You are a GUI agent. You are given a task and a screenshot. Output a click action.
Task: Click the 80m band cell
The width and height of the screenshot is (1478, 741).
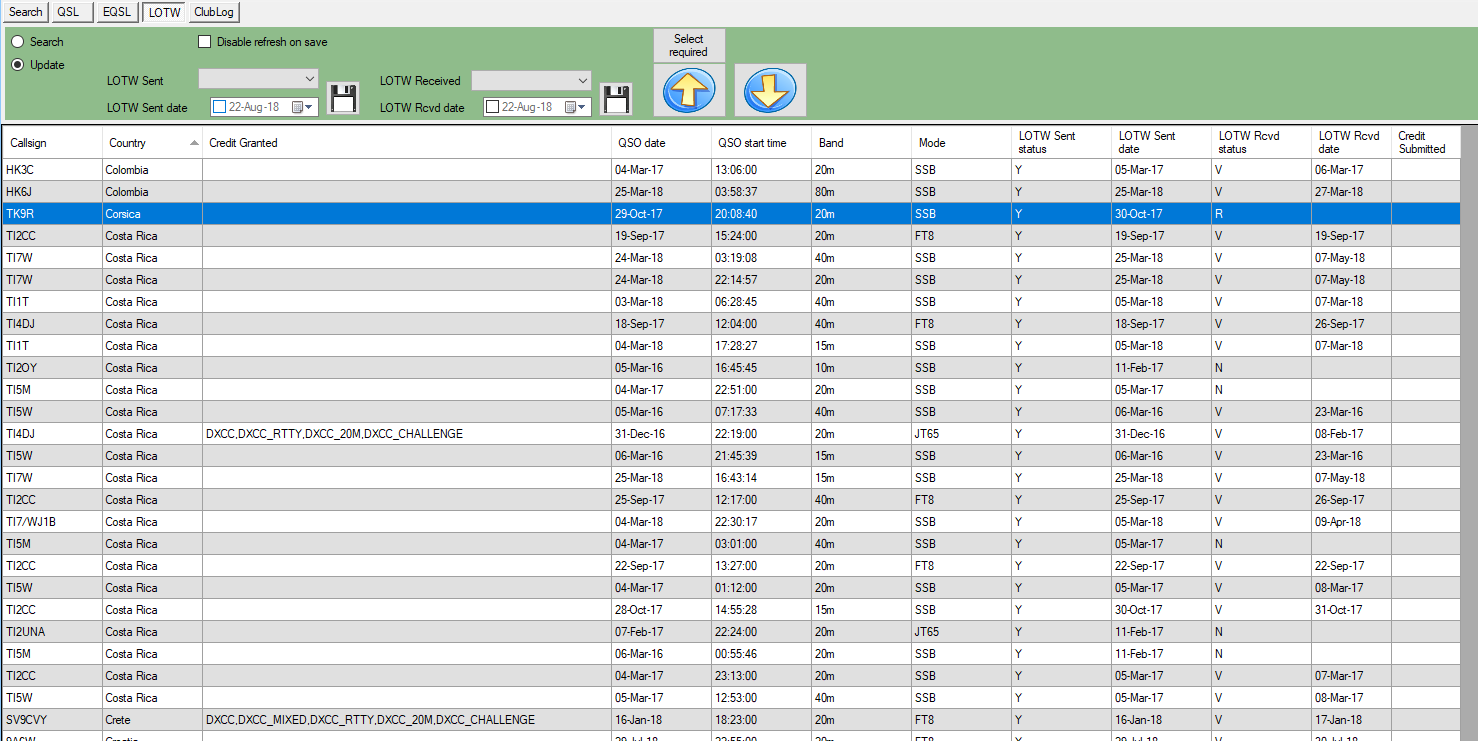[x=861, y=192]
